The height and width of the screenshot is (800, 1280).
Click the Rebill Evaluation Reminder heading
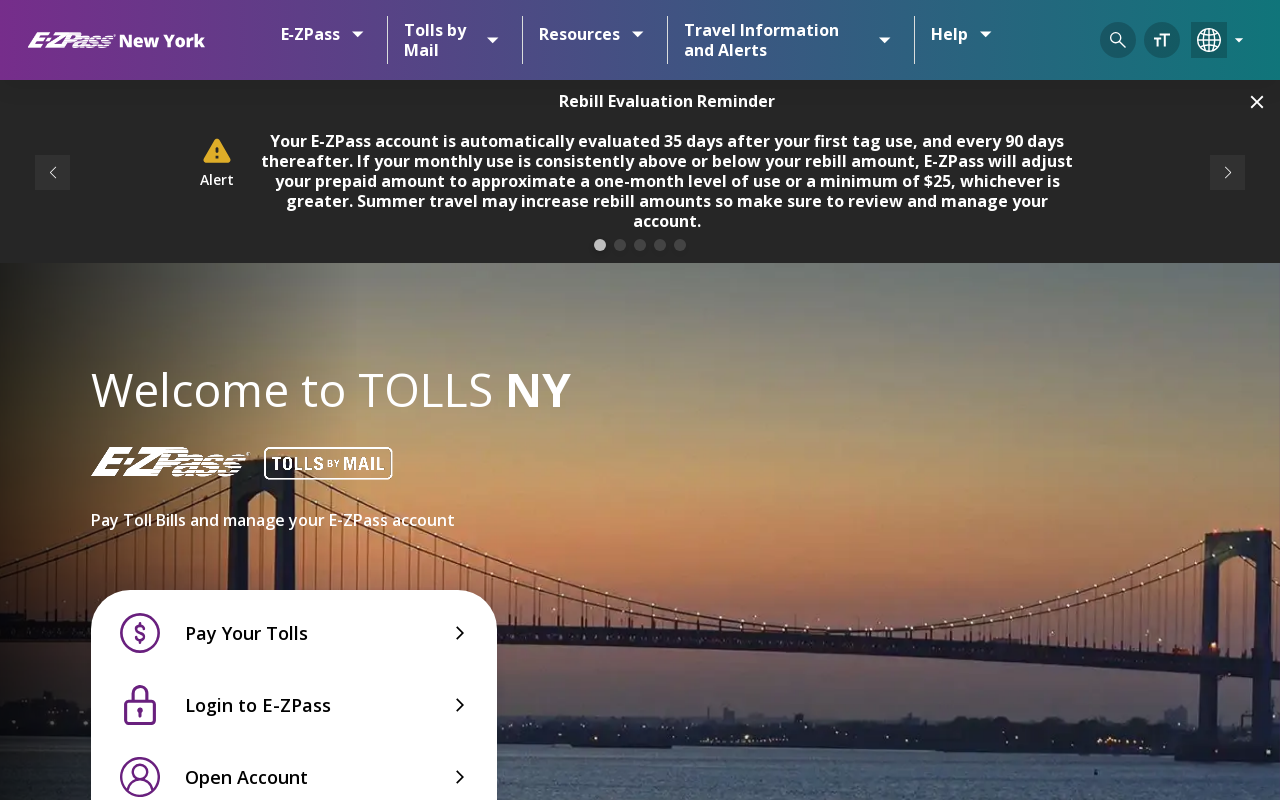667,101
